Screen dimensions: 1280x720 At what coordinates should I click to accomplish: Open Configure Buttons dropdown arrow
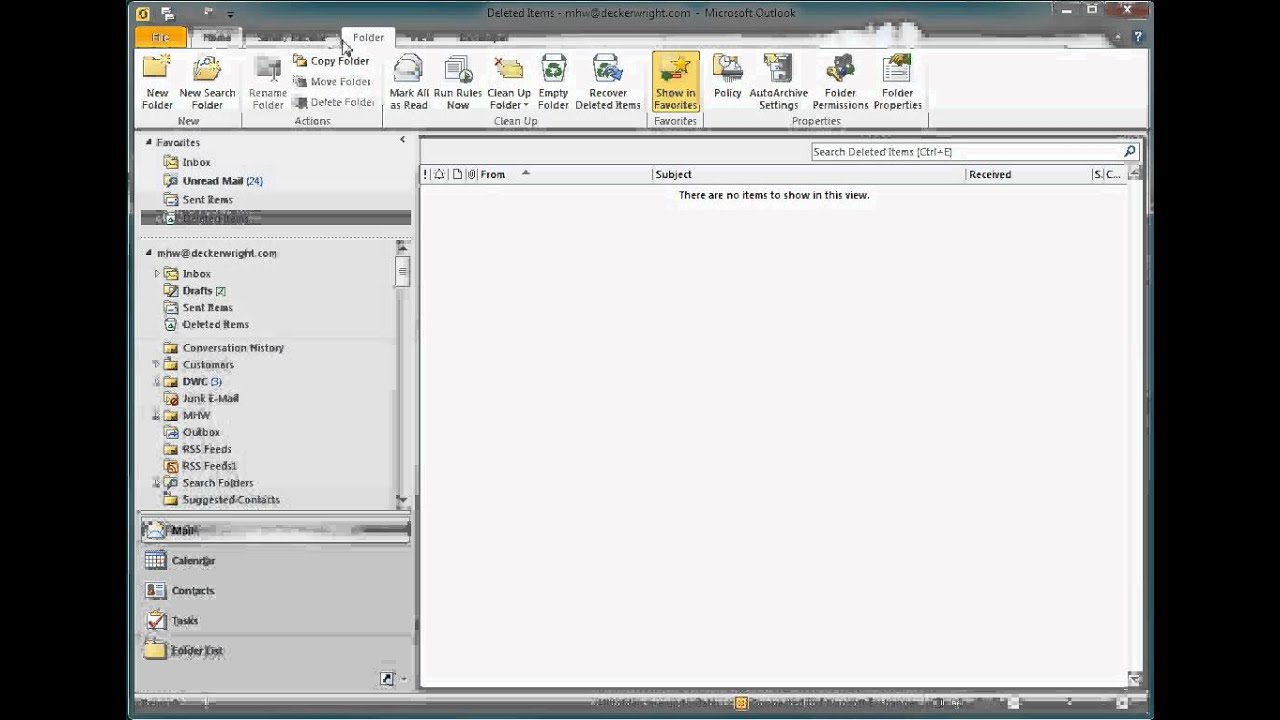tap(404, 679)
